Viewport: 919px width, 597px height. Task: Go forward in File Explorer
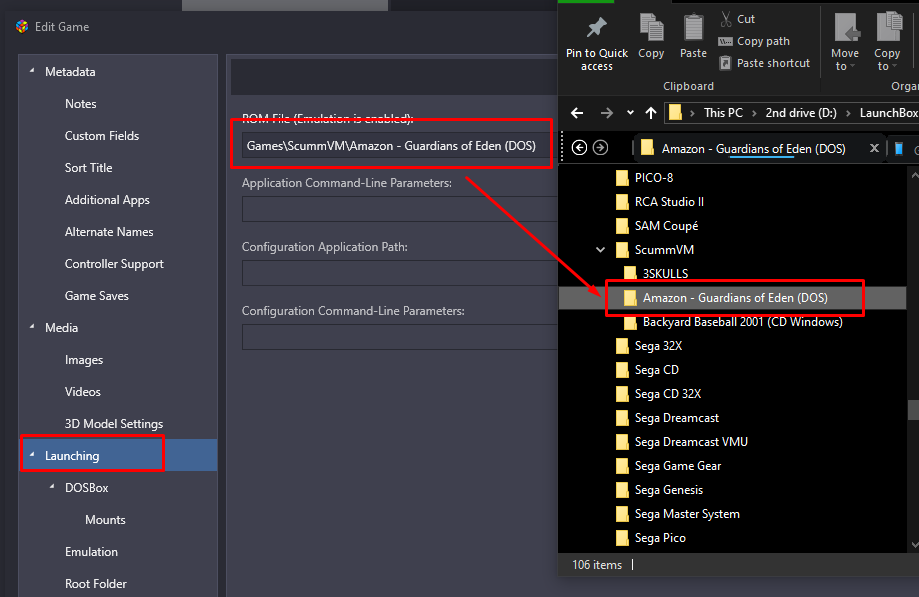607,112
